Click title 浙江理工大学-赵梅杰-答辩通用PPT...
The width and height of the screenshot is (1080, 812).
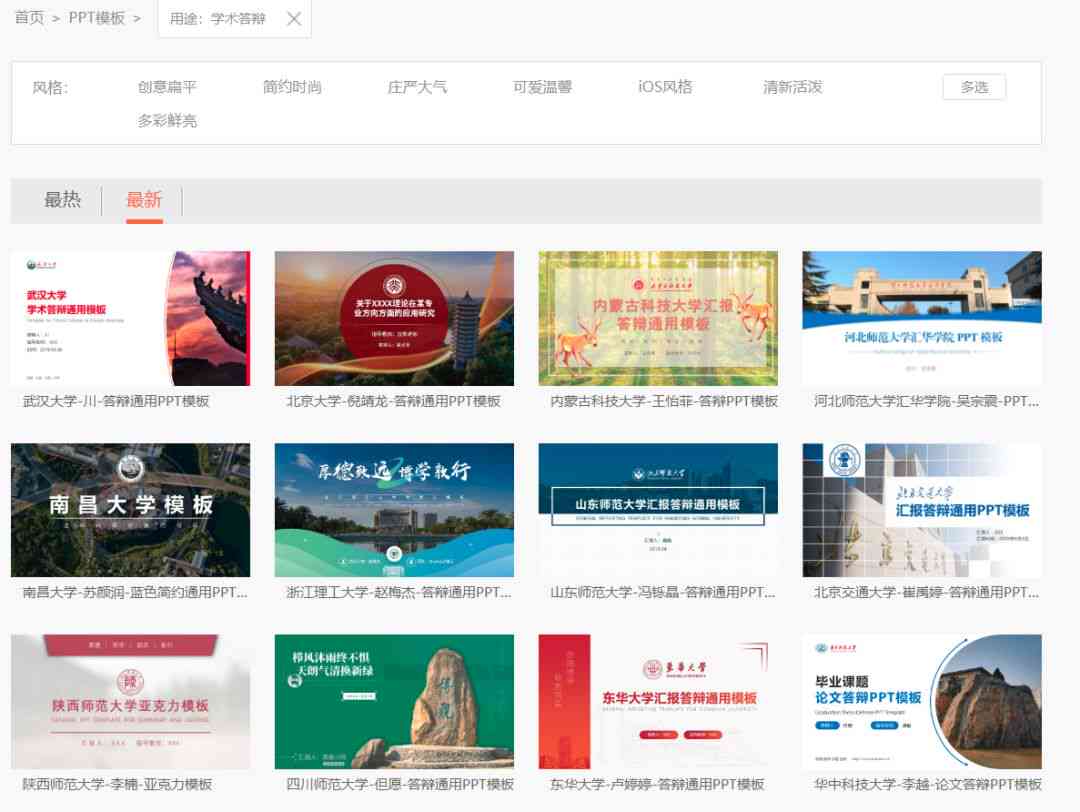click(399, 592)
